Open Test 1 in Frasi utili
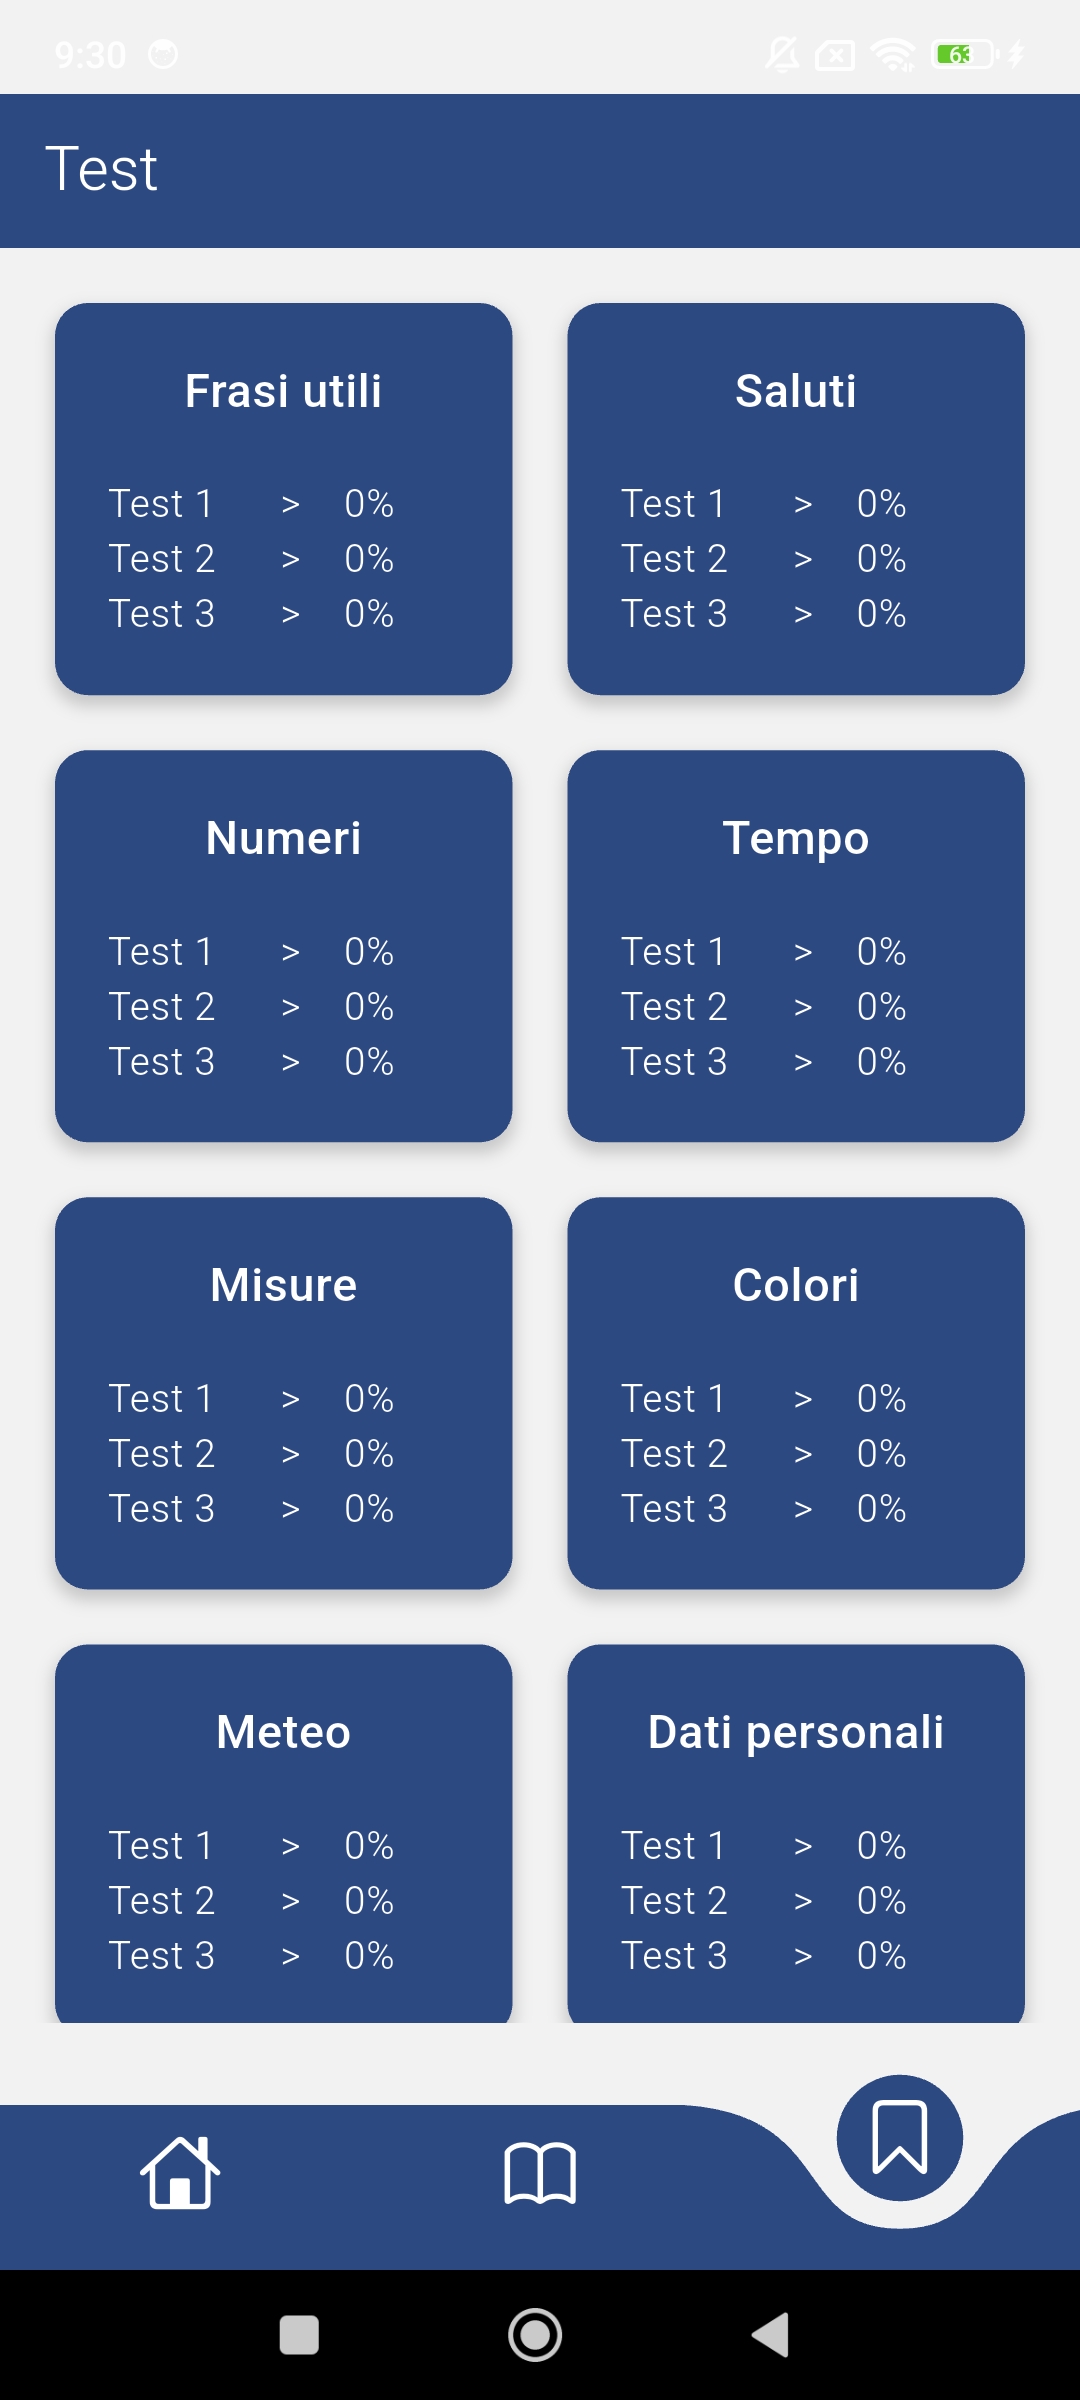This screenshot has width=1080, height=2400. [x=161, y=504]
